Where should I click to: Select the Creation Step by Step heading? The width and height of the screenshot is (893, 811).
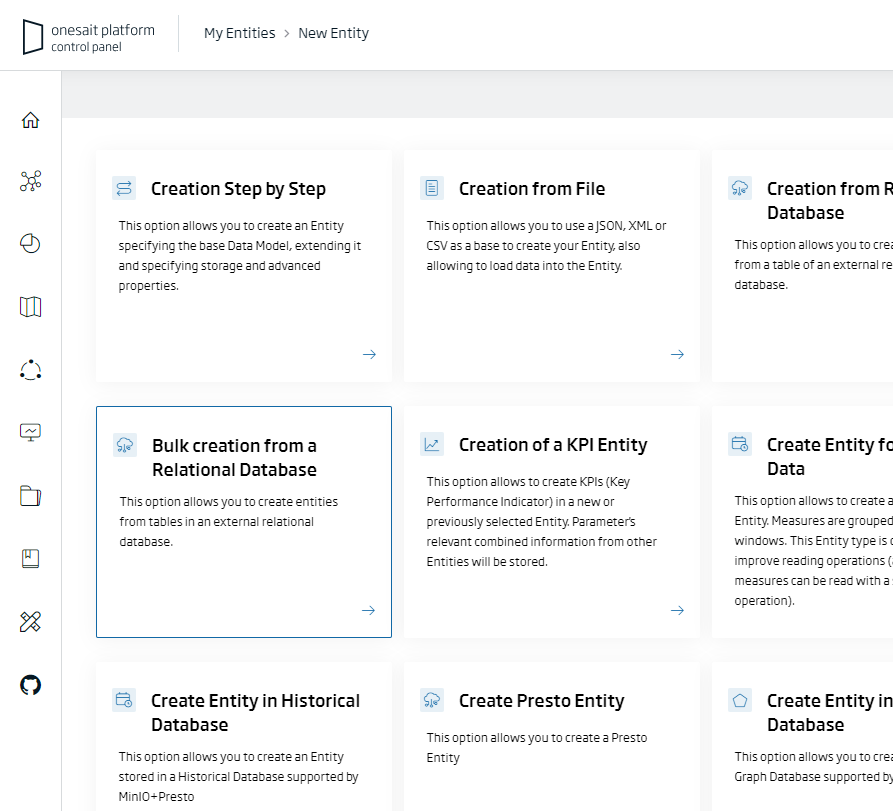click(239, 189)
